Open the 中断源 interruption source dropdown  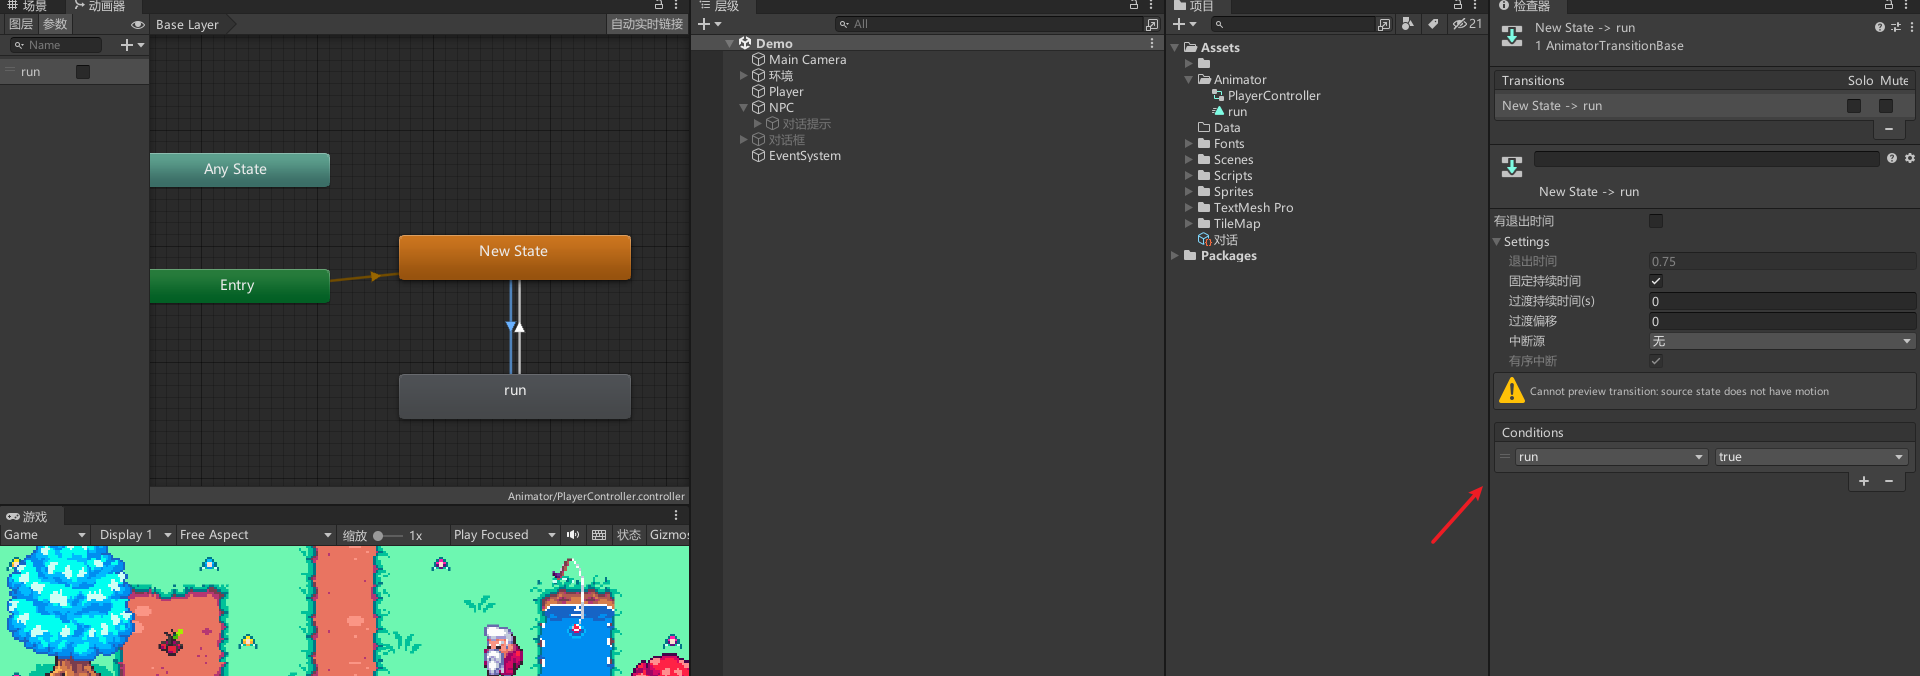(1782, 341)
